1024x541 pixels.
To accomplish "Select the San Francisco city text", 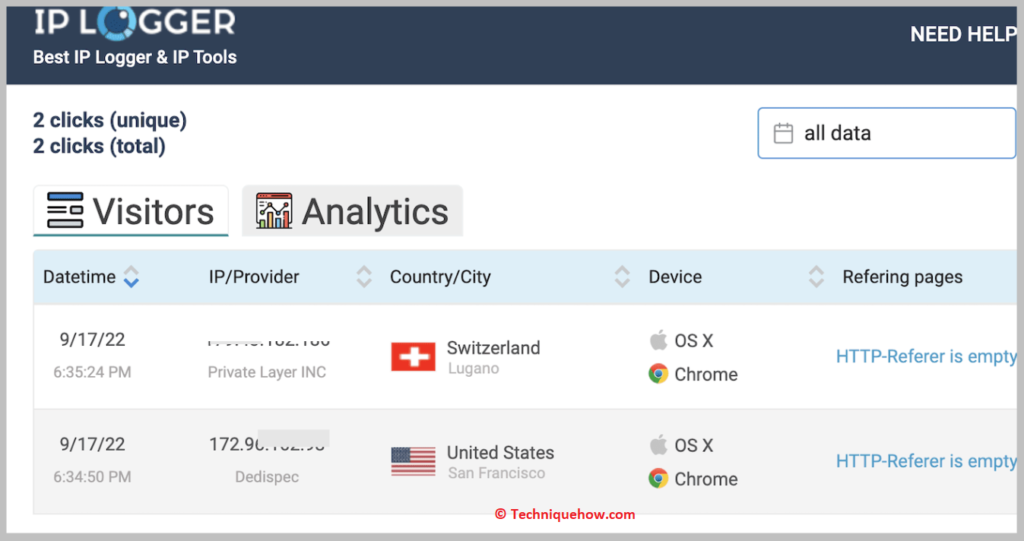I will tap(496, 473).
